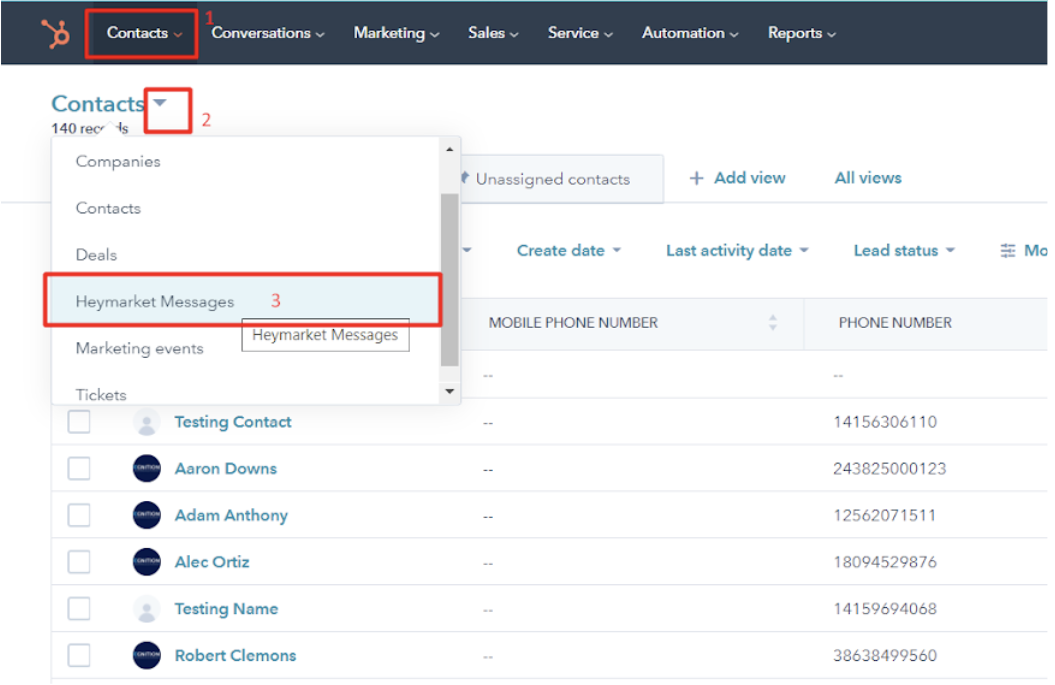This screenshot has height=685, width=1055.
Task: Click Mobile Phone Number column header
Action: tap(573, 322)
